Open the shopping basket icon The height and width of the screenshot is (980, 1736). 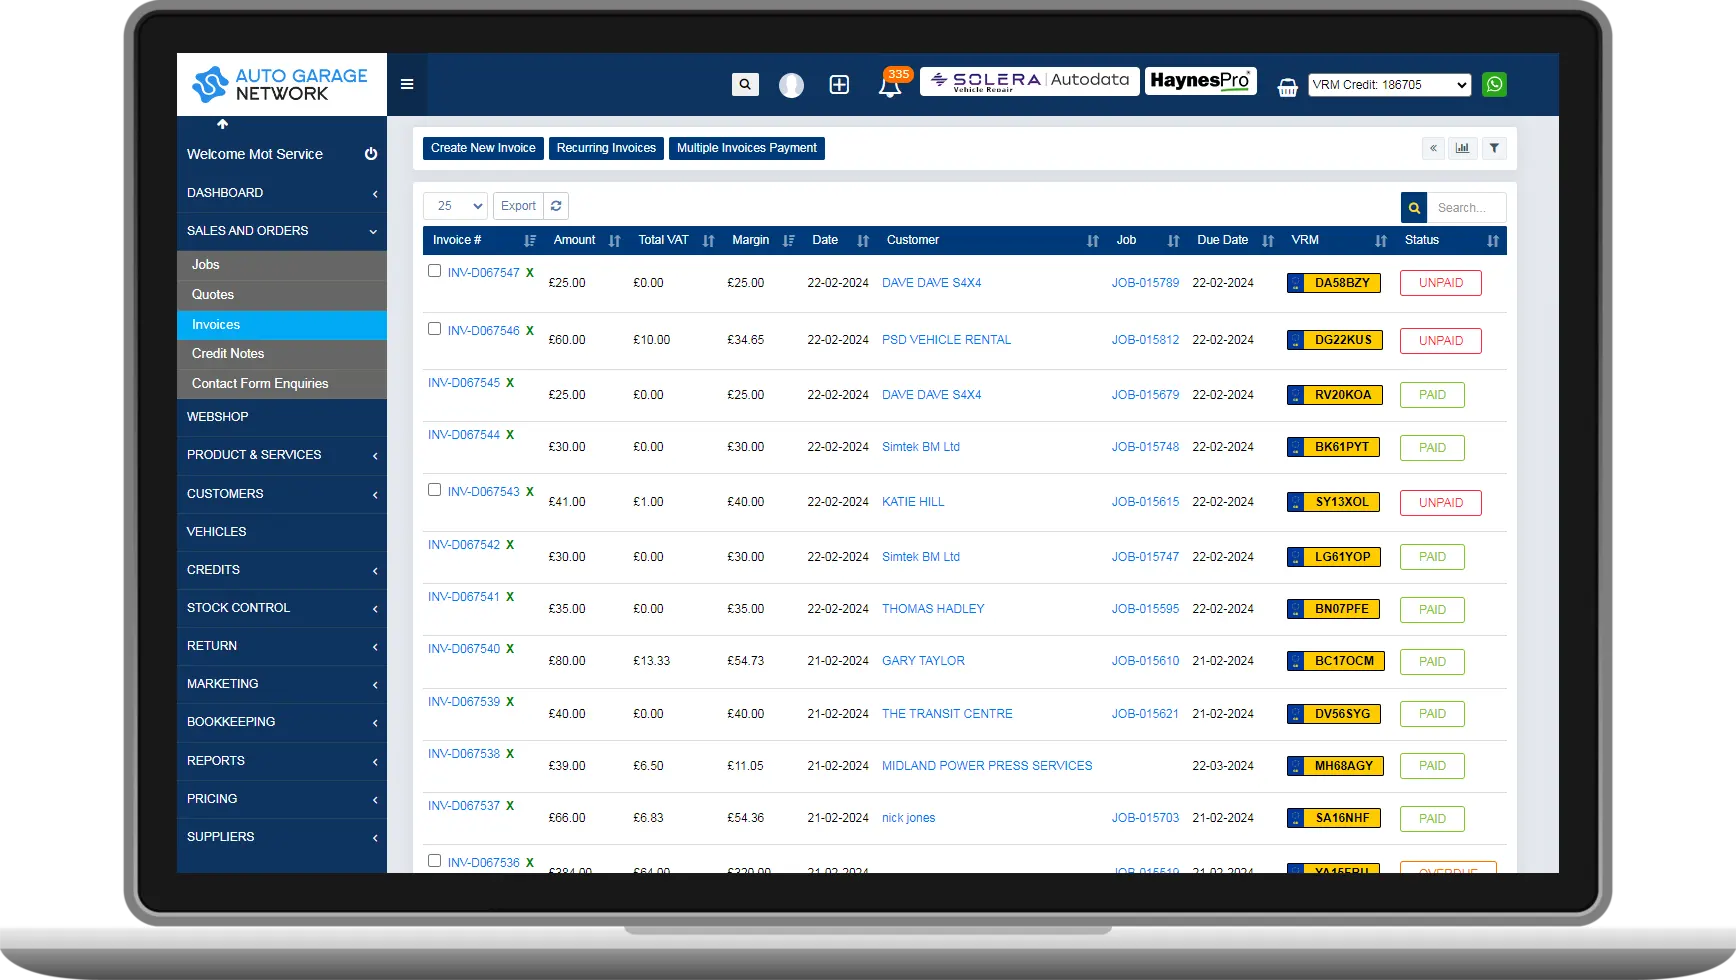click(1287, 86)
